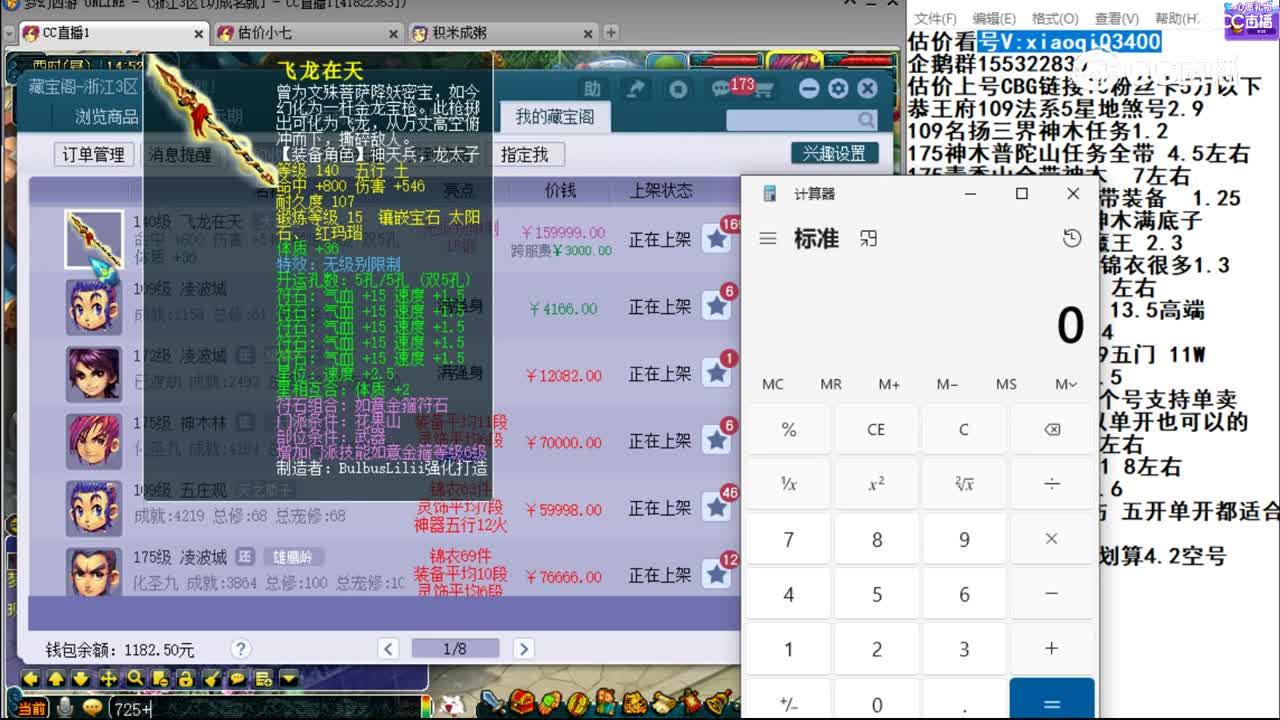
Task: Toggle calculator keep-on-top icon next to 标准
Action: pyautogui.click(x=868, y=238)
